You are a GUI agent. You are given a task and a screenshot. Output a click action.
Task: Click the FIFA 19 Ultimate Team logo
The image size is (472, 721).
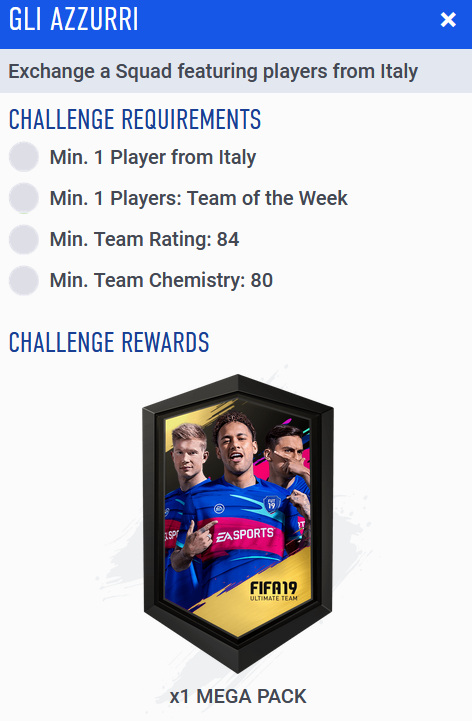(273, 591)
